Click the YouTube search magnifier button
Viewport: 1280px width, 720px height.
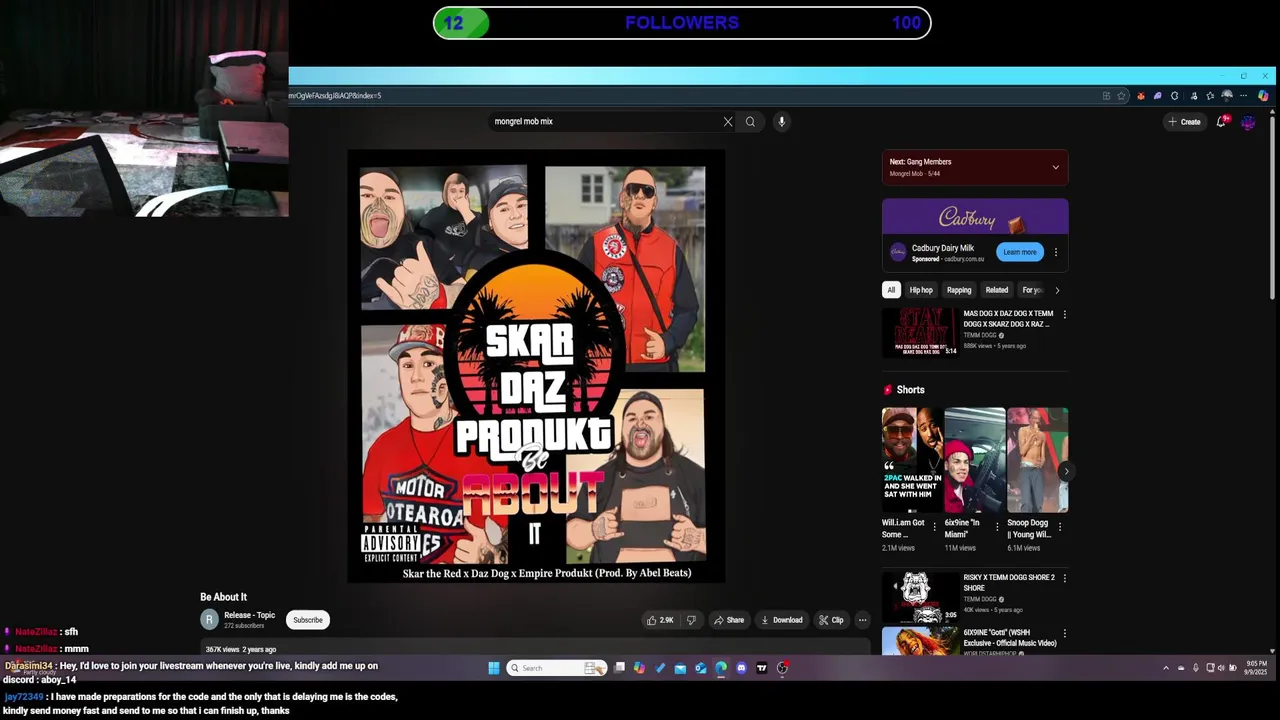pyautogui.click(x=750, y=121)
